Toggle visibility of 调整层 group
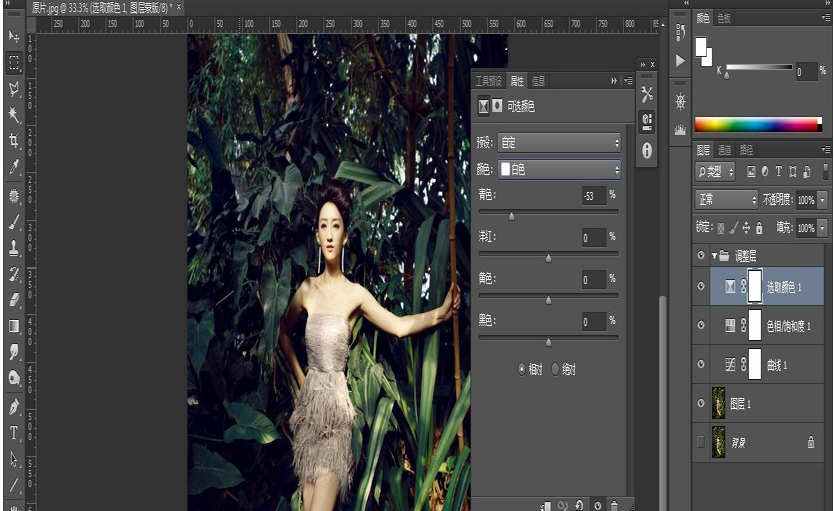Viewport: 834px width, 511px height. coord(701,256)
